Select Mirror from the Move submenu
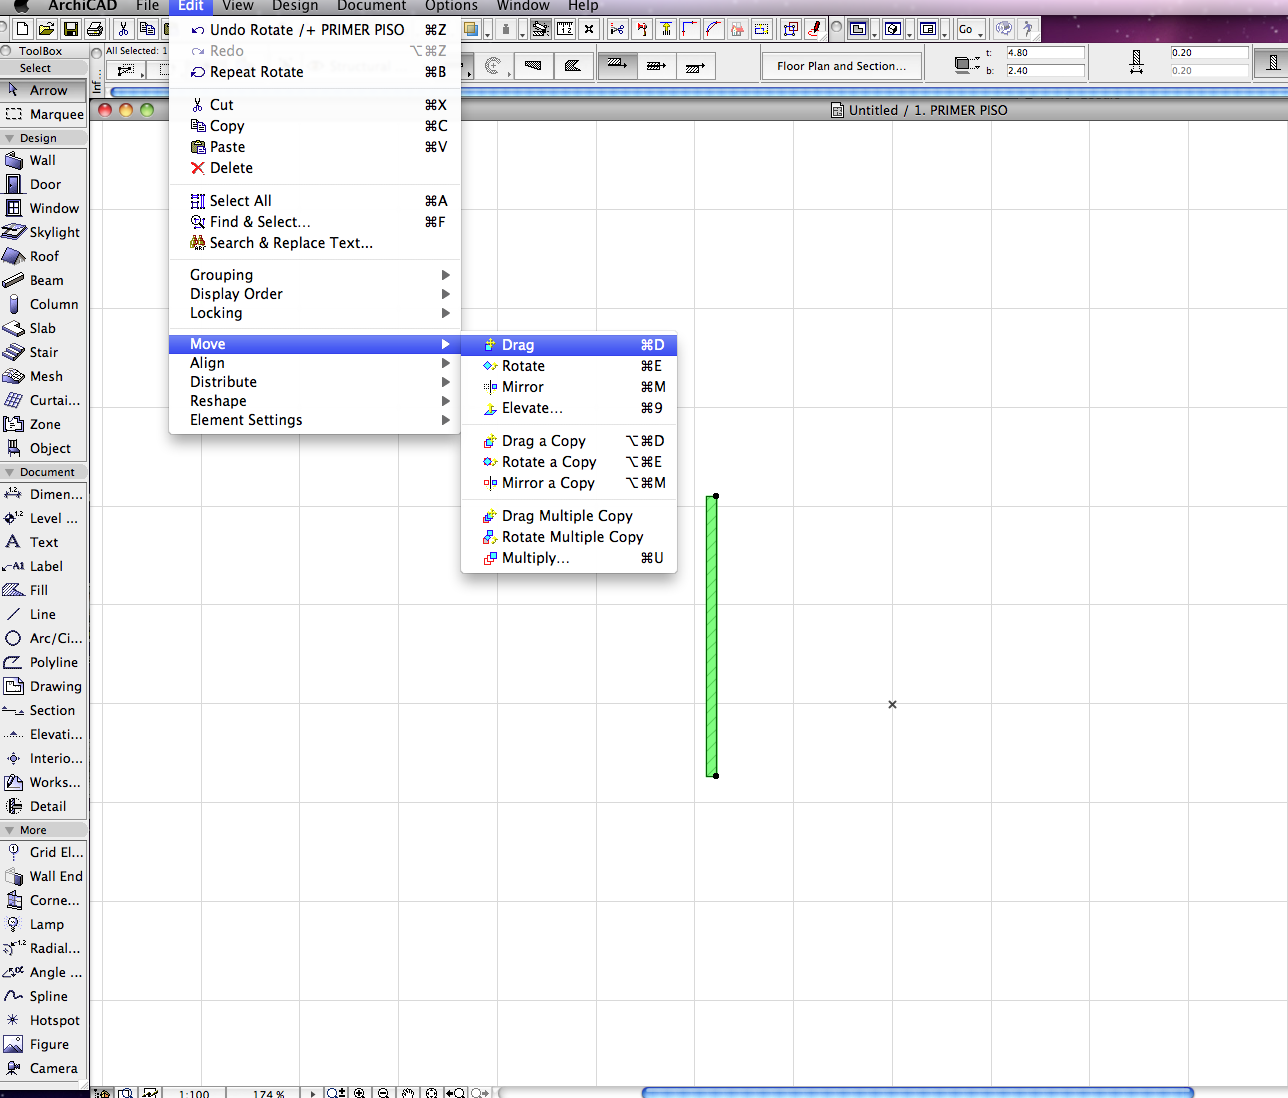Viewport: 1288px width, 1098px height. coord(569,387)
